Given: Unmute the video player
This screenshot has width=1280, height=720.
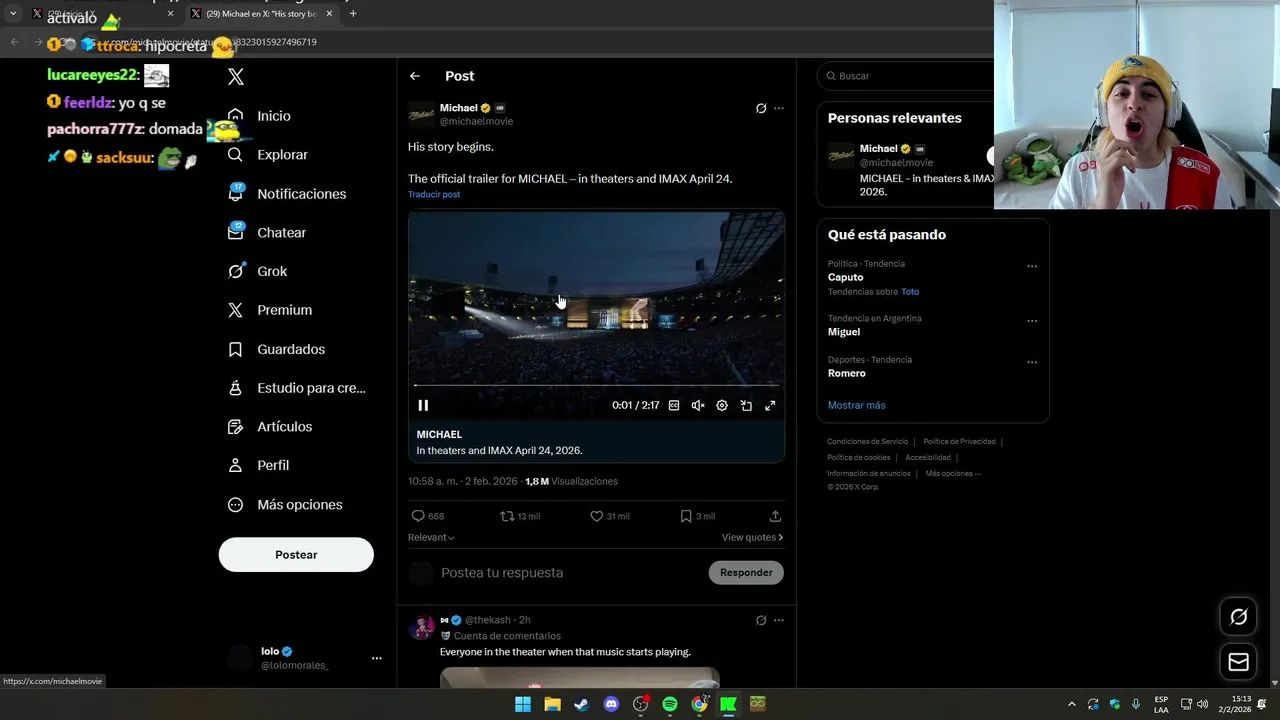Looking at the screenshot, I should coord(698,405).
